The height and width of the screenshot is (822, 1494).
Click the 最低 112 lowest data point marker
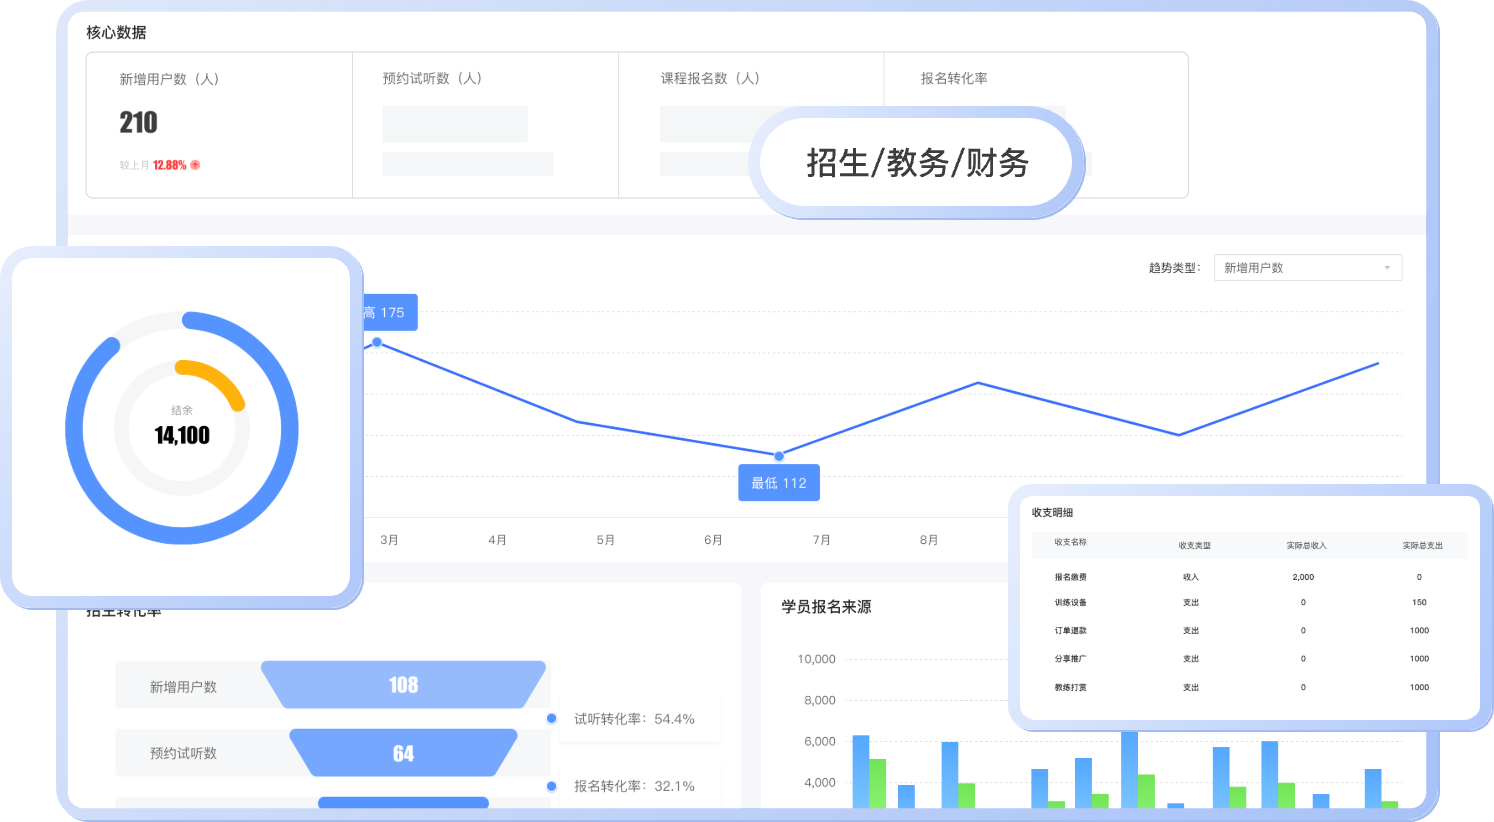778,456
